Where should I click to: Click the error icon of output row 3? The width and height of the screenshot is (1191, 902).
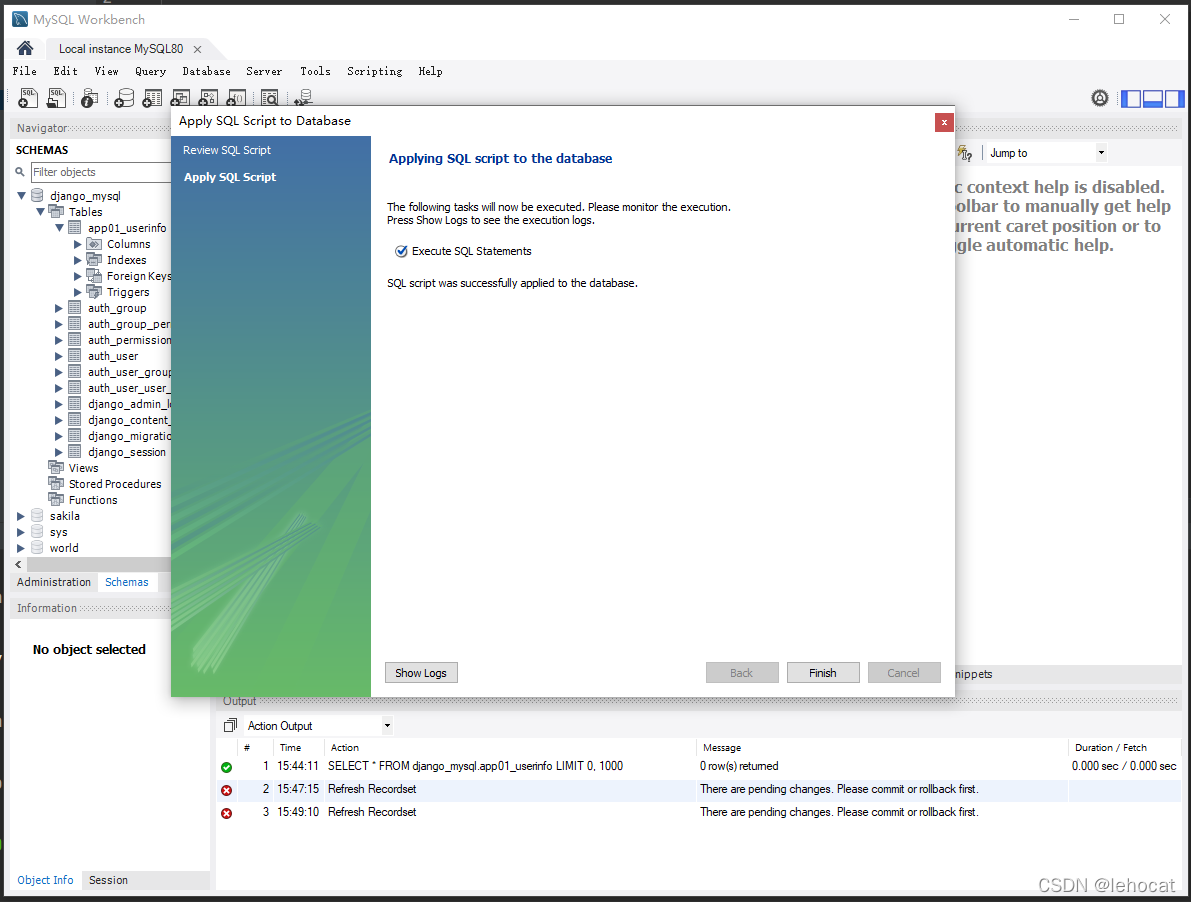pos(226,813)
